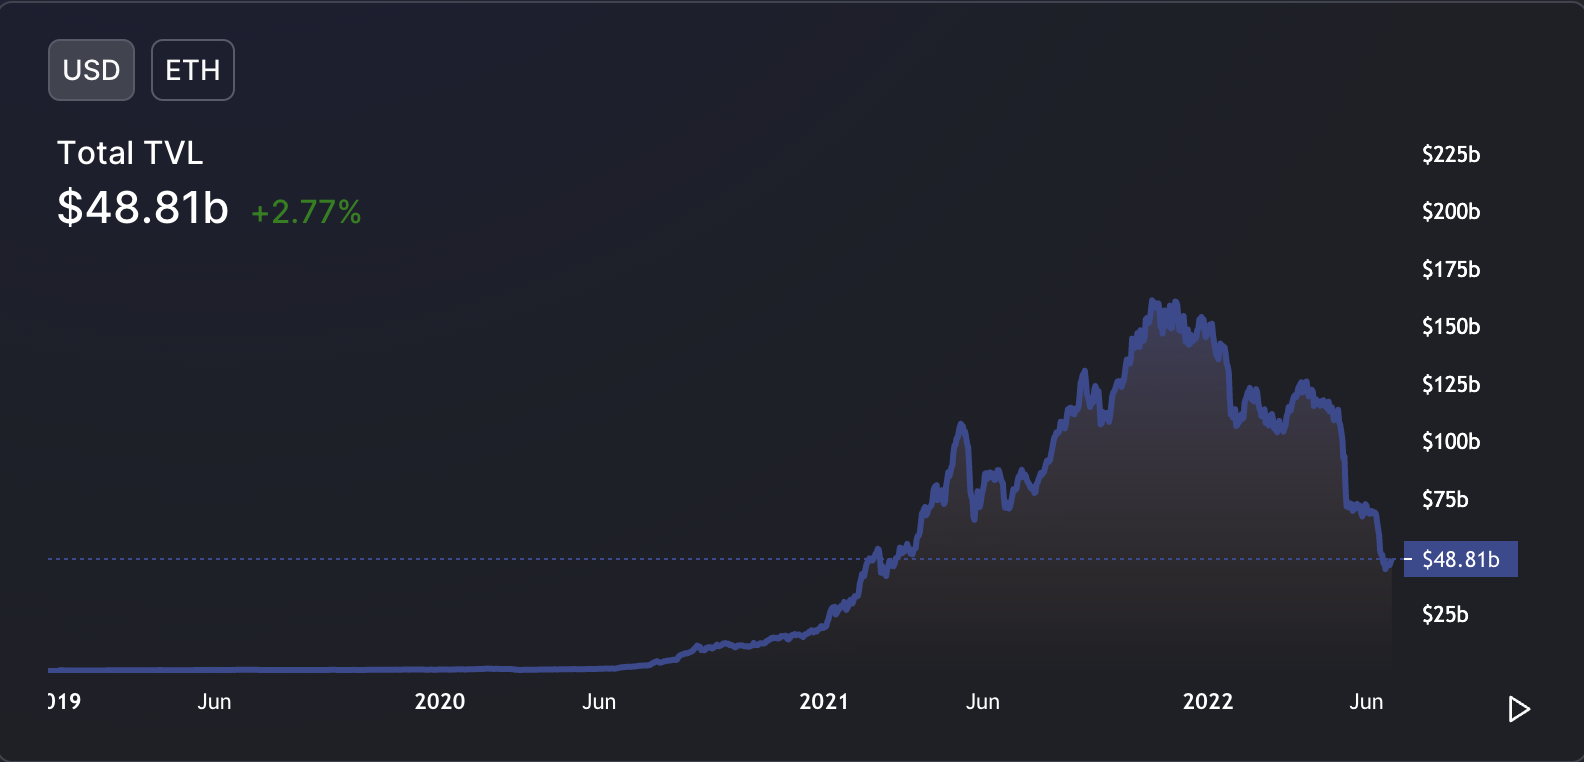The width and height of the screenshot is (1584, 762).
Task: Click the $25b y-axis label
Action: pos(1445,614)
